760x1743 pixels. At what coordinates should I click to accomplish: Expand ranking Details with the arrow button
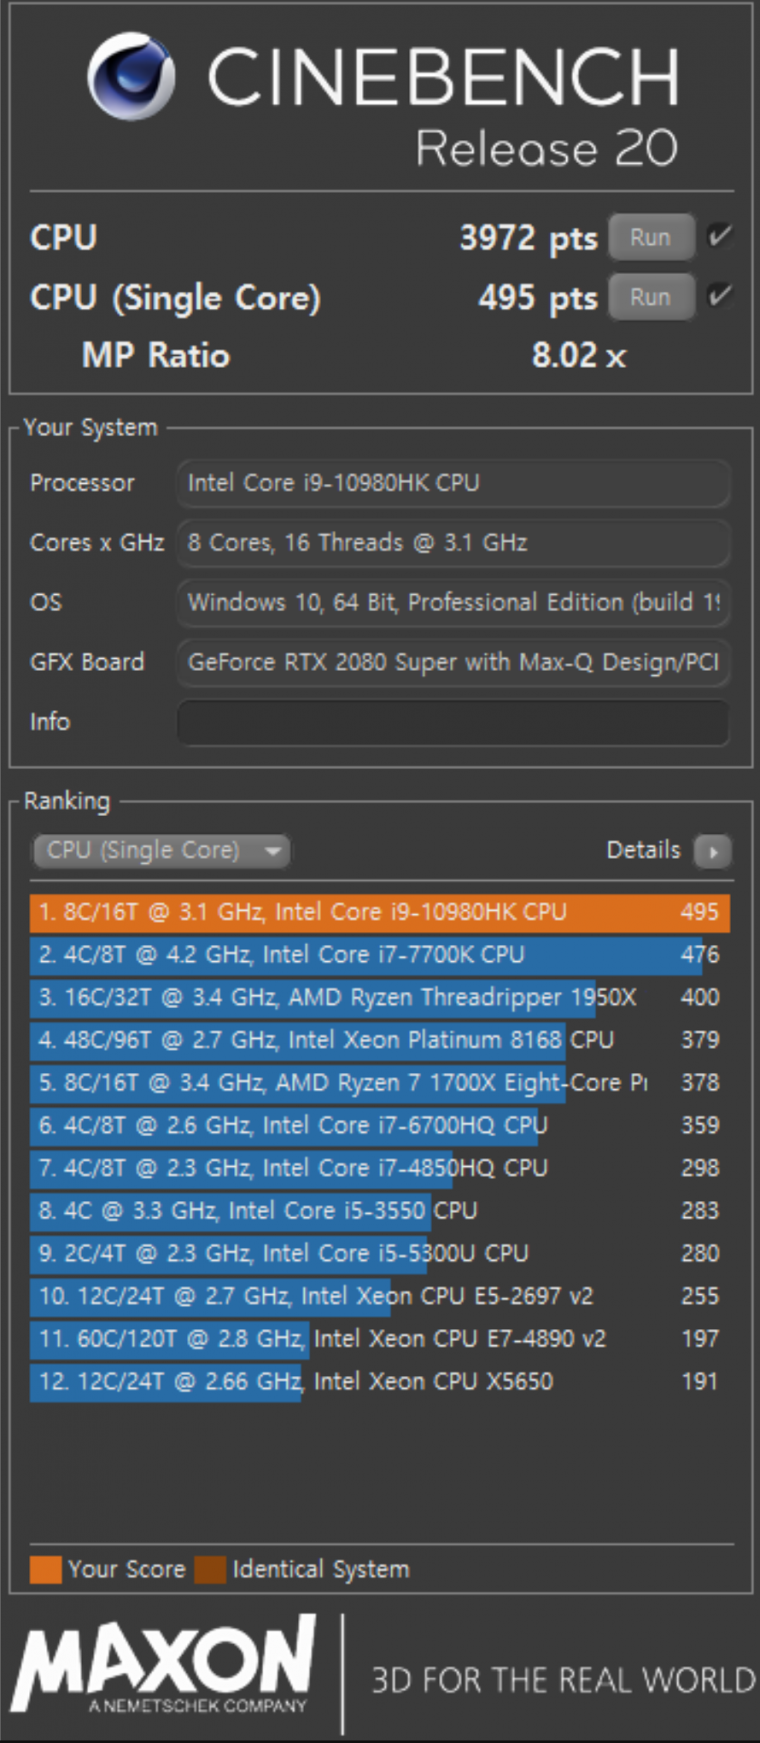pos(713,852)
